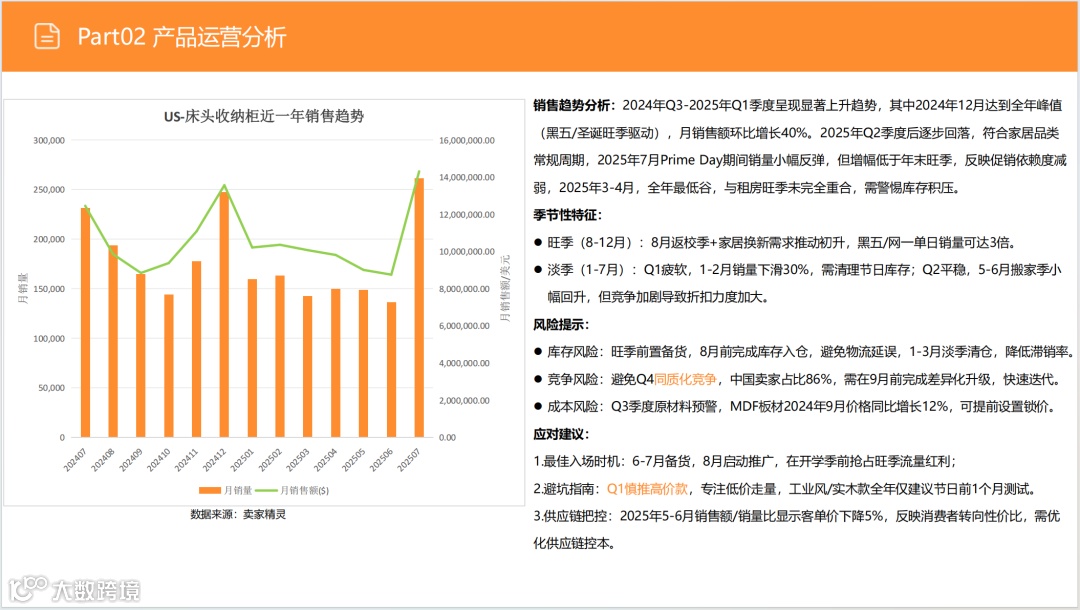Click the '应对建议:' heading
The width and height of the screenshot is (1080, 610).
[x=561, y=434]
